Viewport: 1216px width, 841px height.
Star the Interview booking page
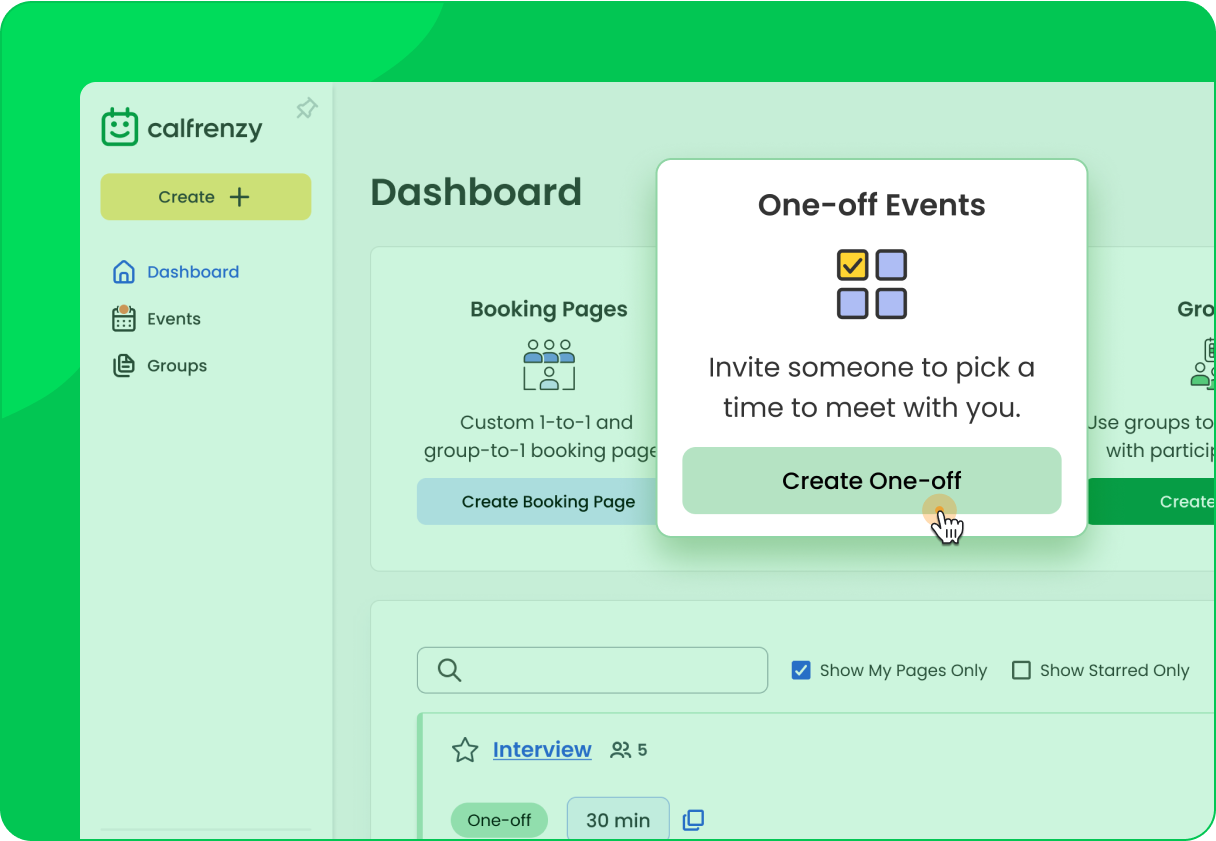(x=465, y=749)
